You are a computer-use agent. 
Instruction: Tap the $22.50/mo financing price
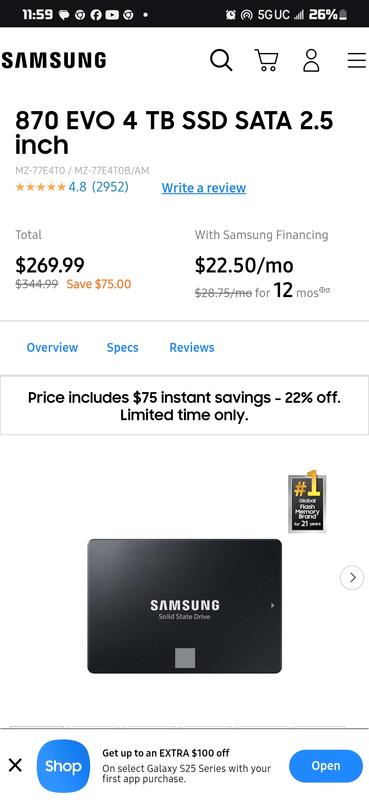tap(244, 265)
